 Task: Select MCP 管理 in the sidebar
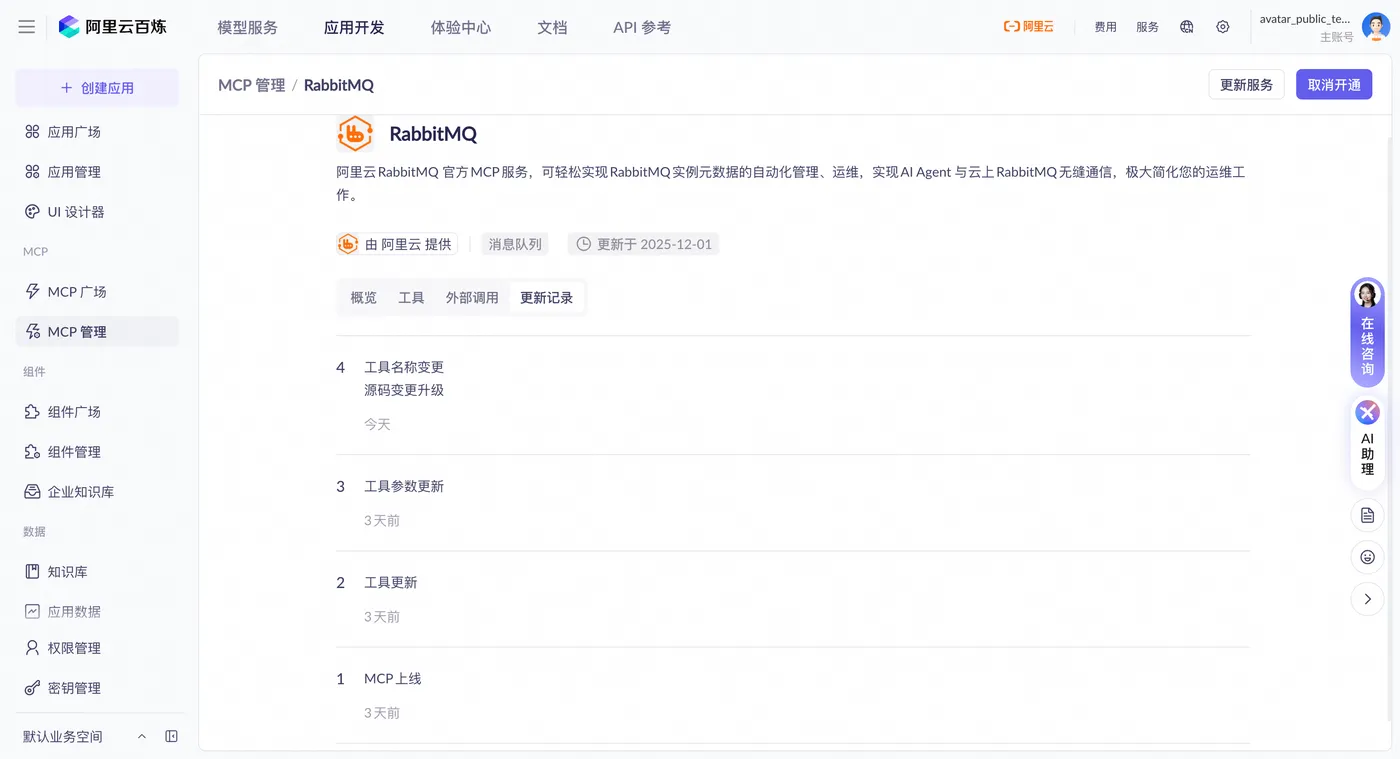click(97, 332)
